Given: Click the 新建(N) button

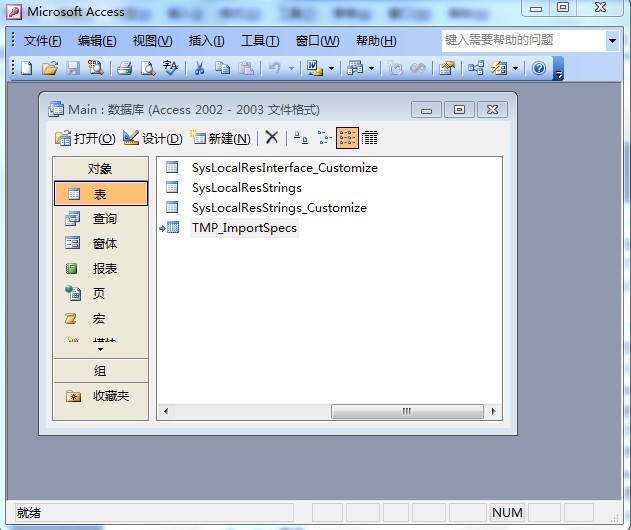Looking at the screenshot, I should (220, 138).
